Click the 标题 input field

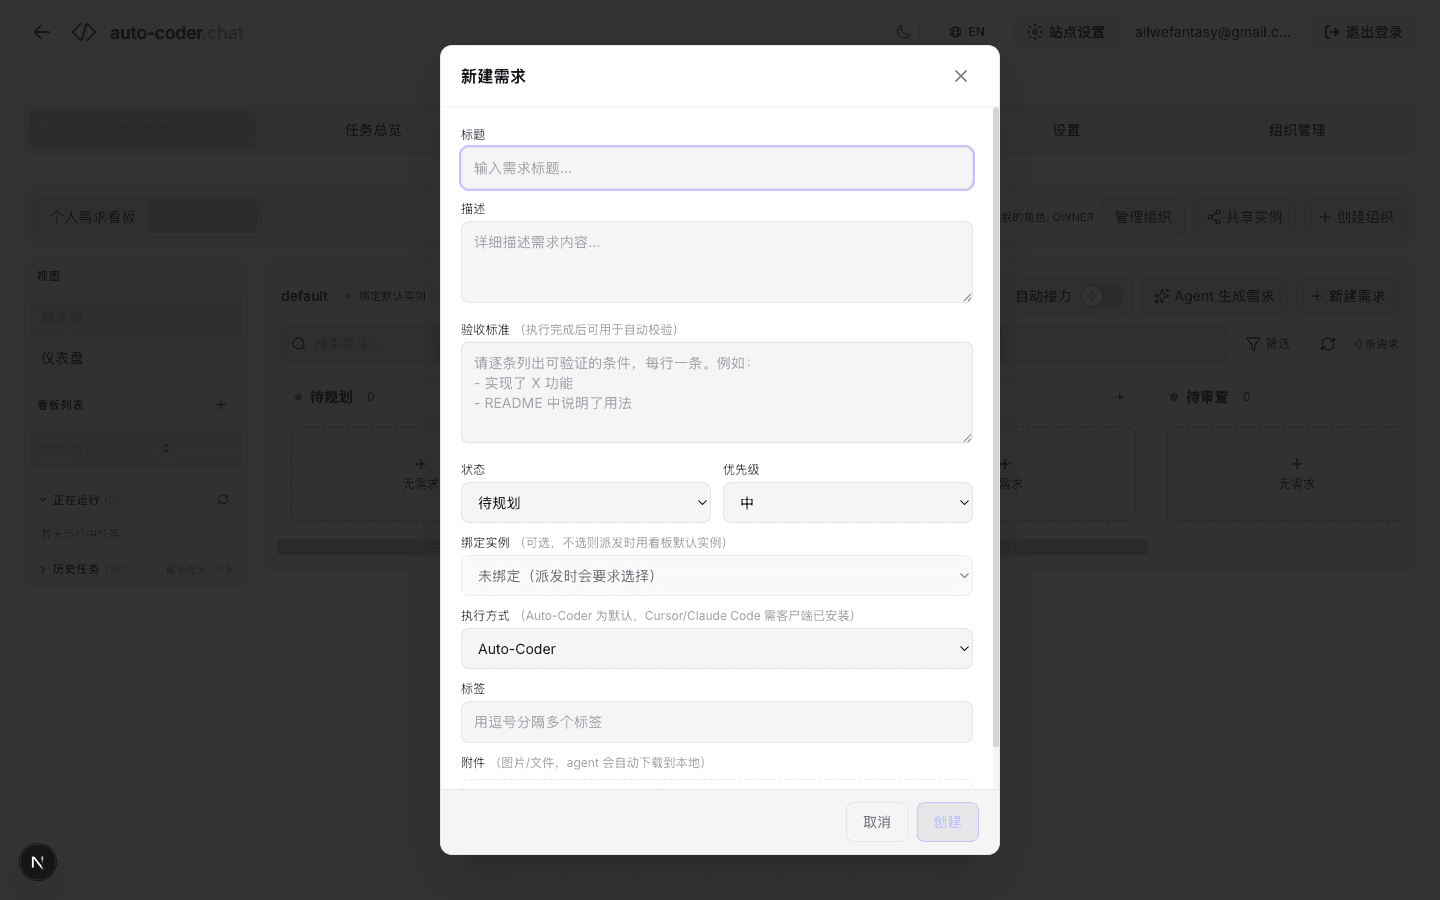click(717, 168)
